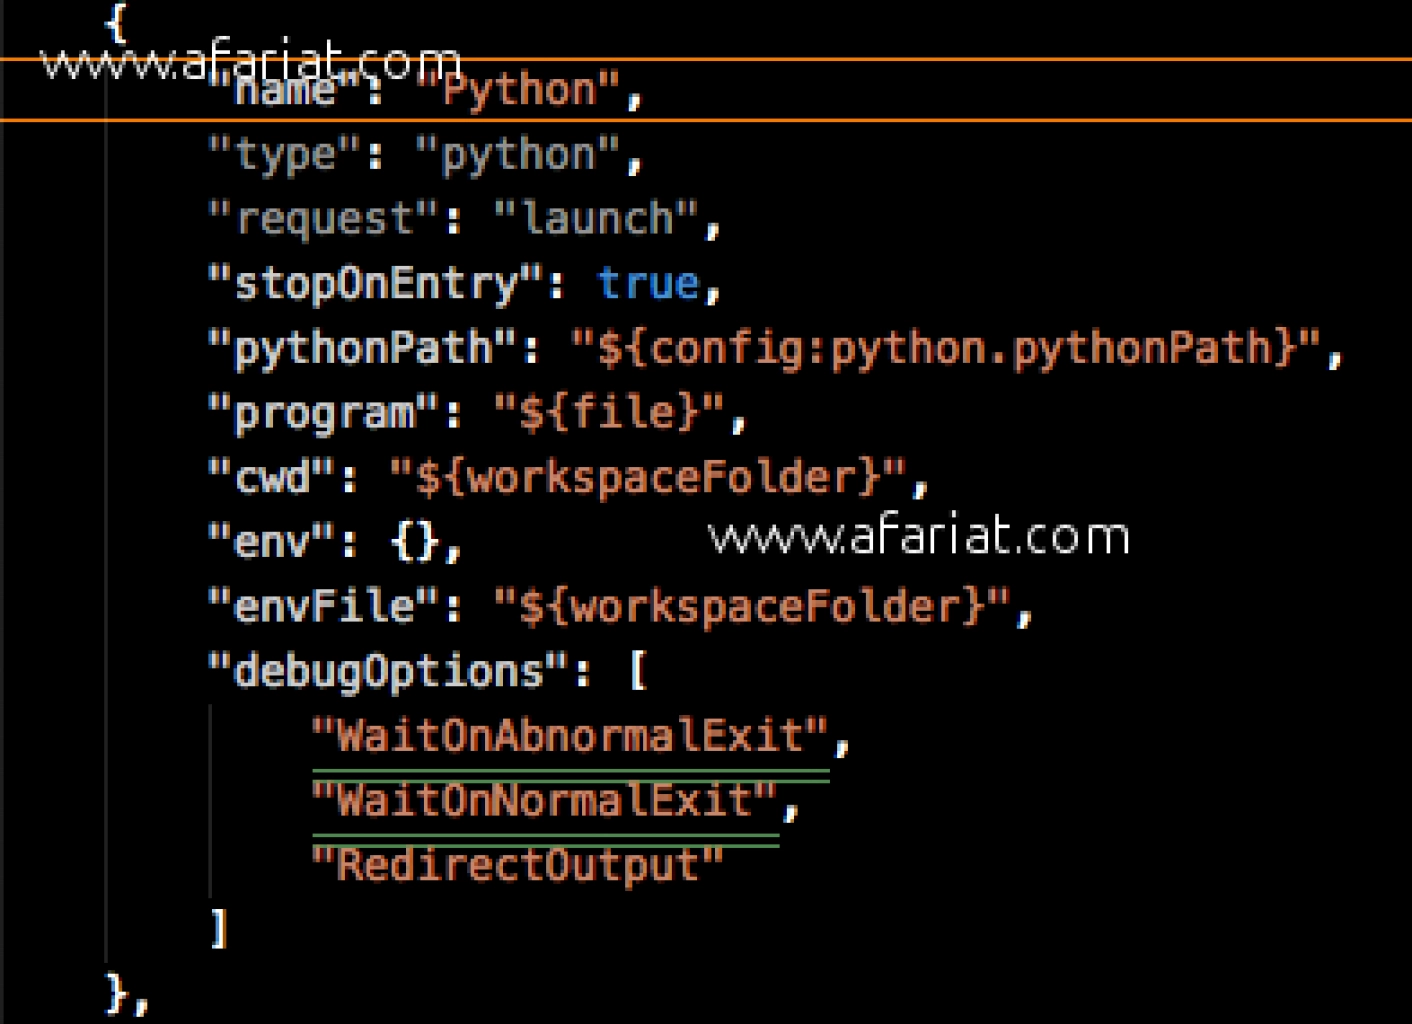Screen dimensions: 1412x1024
Task: Click the "Python" name value
Action: point(517,91)
